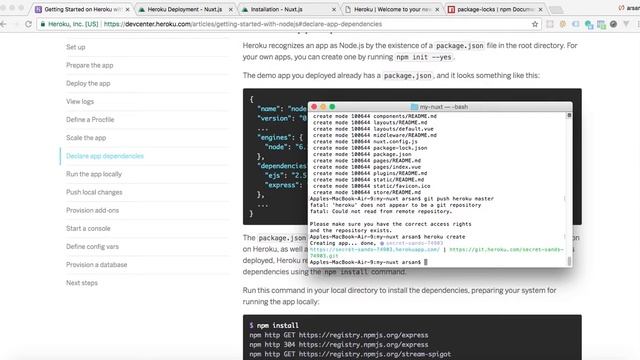
Task: Open the Set up sidebar section
Action: pos(76,47)
